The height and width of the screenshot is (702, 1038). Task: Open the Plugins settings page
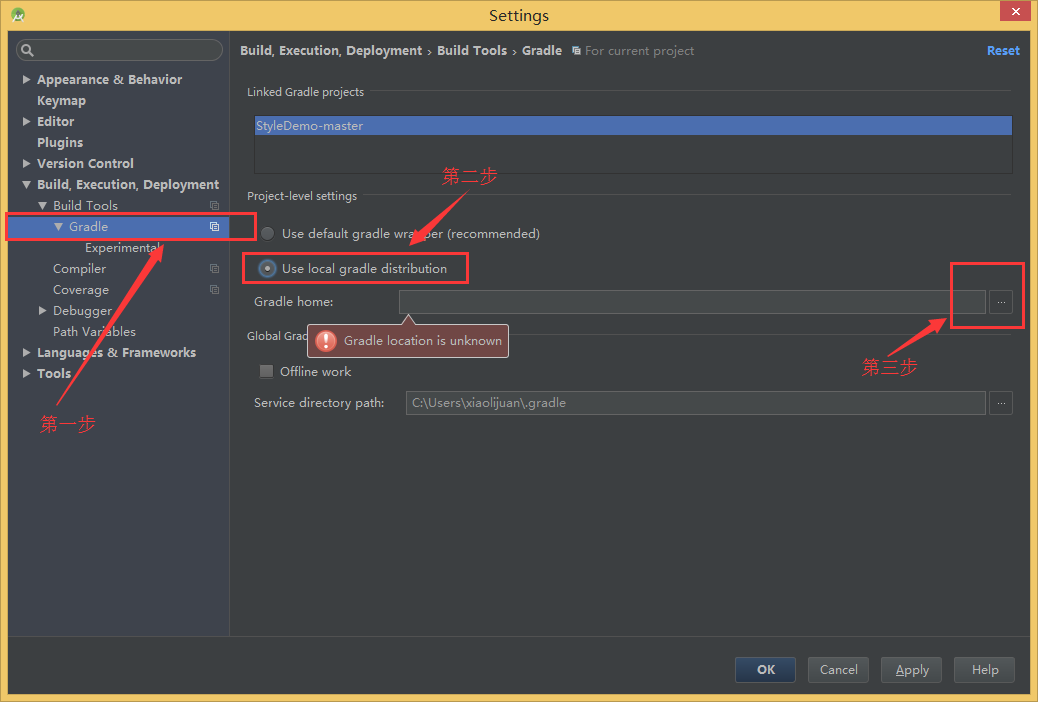click(x=60, y=143)
